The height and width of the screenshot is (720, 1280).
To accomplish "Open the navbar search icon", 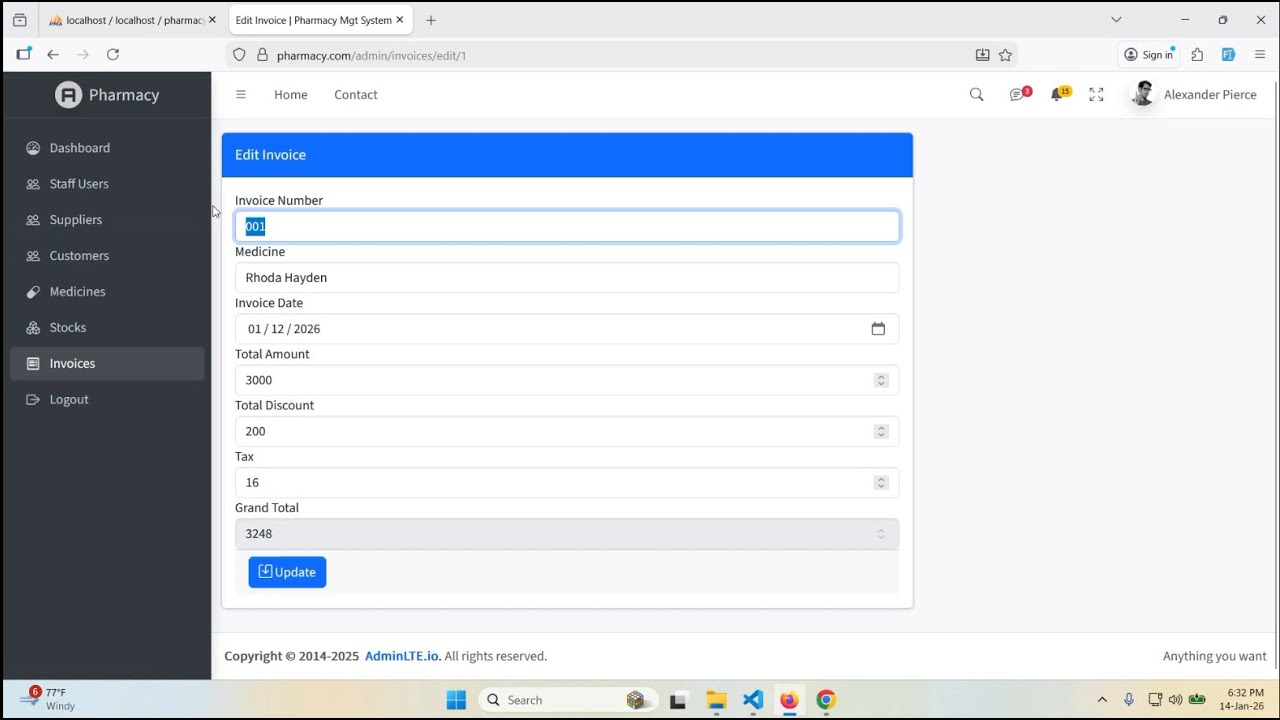I will (x=977, y=95).
